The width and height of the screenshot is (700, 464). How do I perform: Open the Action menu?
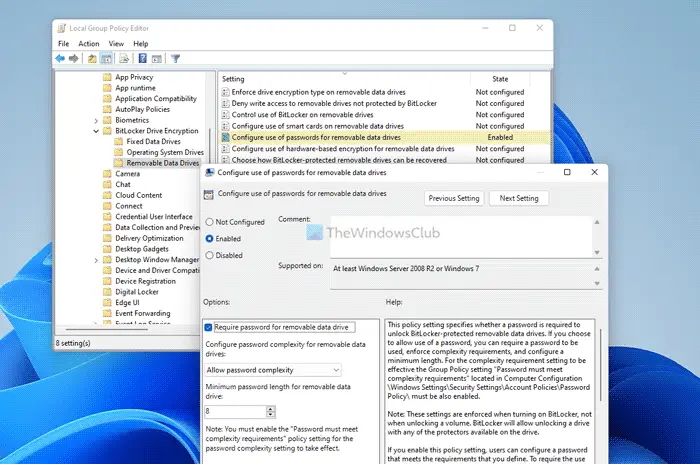pyautogui.click(x=89, y=44)
